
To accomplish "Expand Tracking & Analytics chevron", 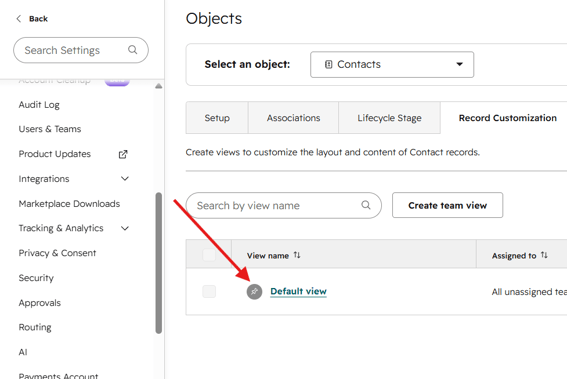I will tap(125, 228).
